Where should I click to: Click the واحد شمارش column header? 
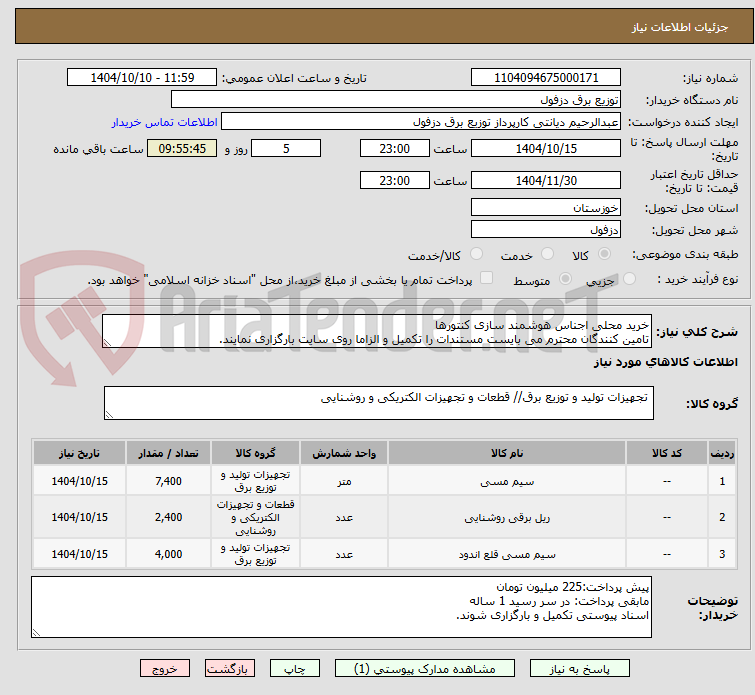coord(344,453)
